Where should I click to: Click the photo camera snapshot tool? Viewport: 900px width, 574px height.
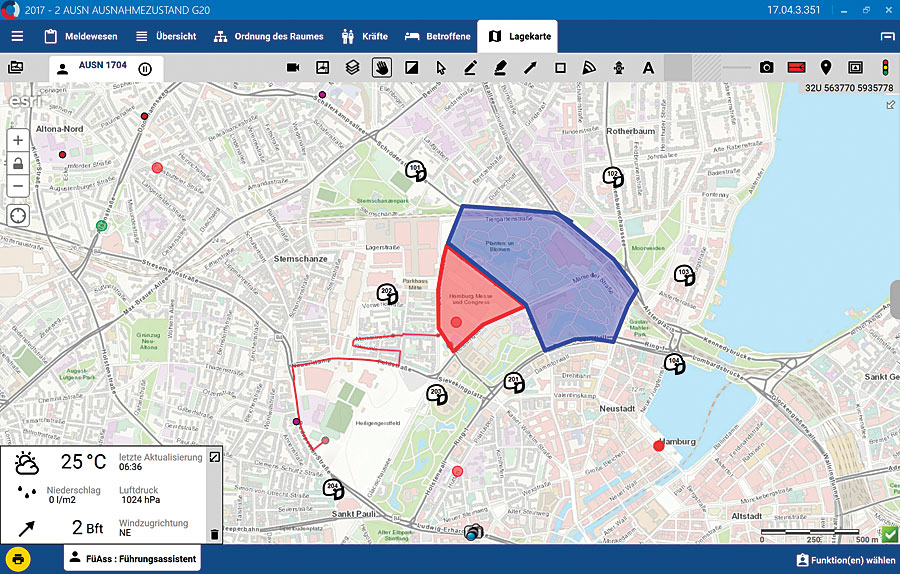point(766,68)
